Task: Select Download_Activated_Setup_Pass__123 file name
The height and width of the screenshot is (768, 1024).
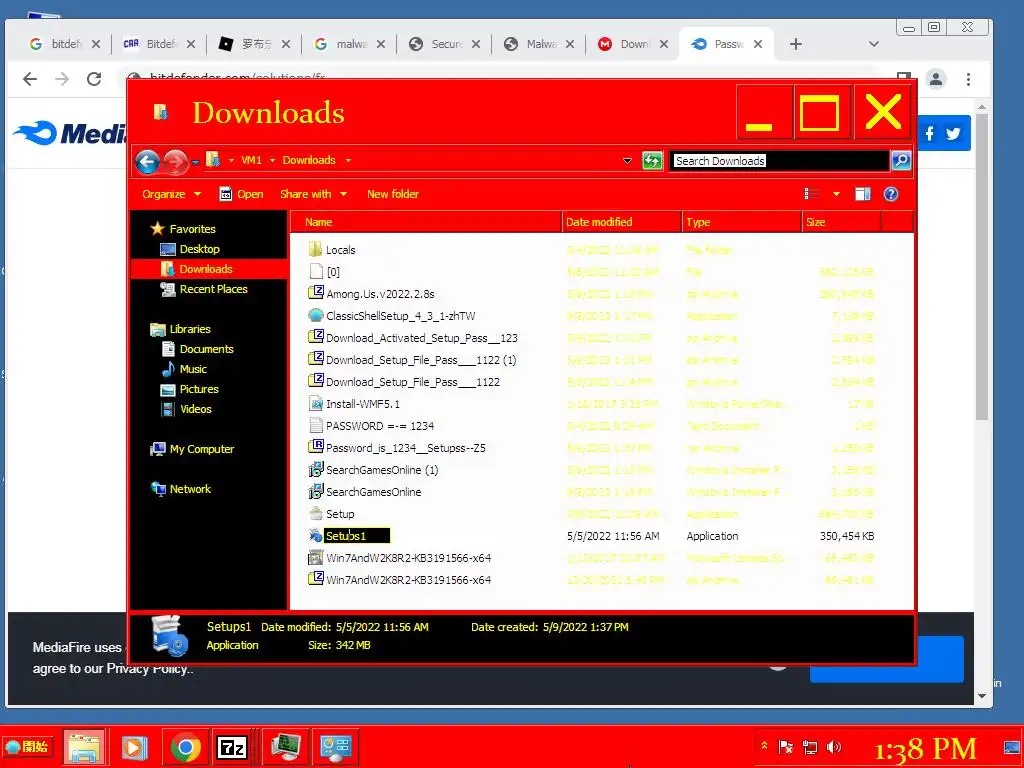Action: (x=422, y=338)
